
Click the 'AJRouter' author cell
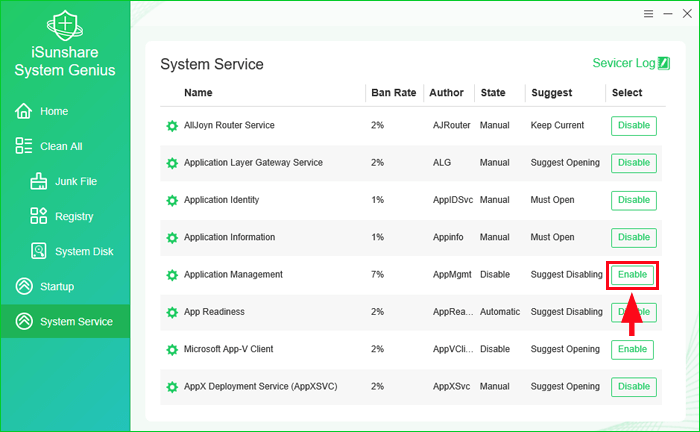(x=451, y=125)
